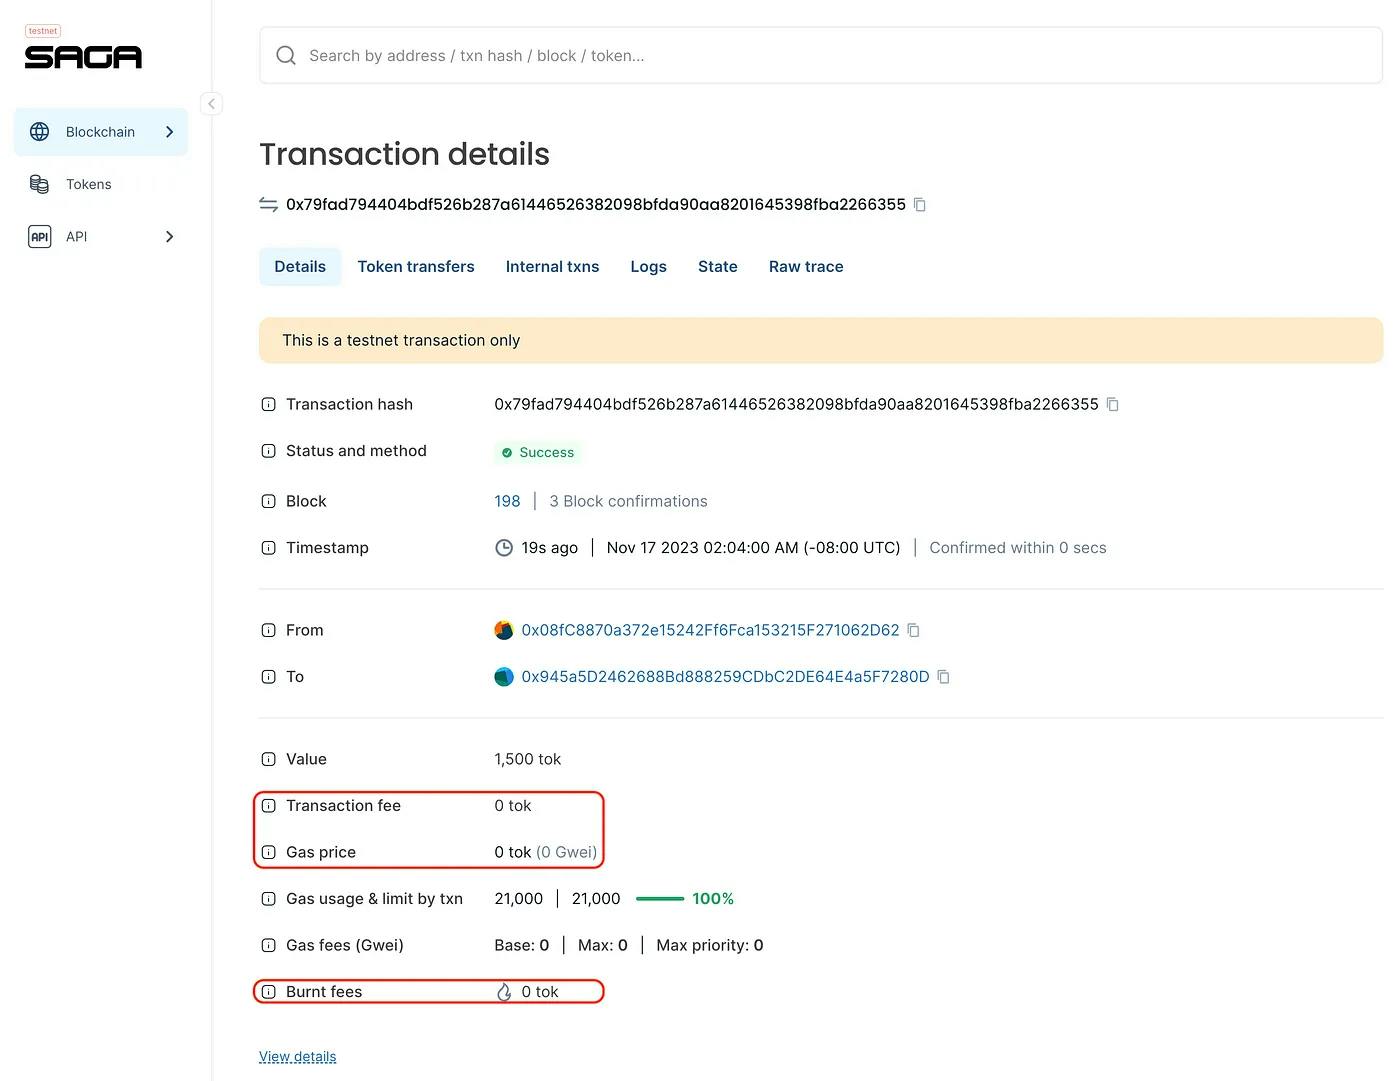Click the Value info icon

pyautogui.click(x=268, y=759)
